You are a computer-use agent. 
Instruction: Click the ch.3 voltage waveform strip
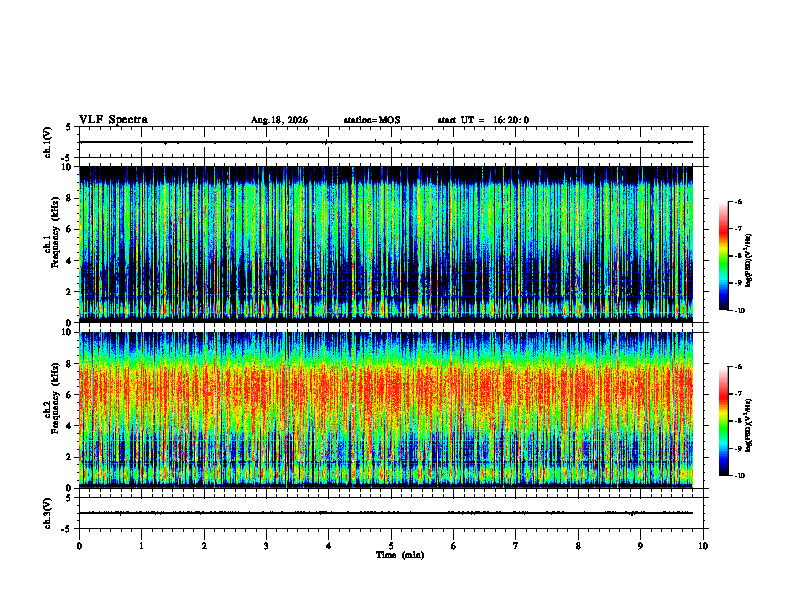(391, 513)
